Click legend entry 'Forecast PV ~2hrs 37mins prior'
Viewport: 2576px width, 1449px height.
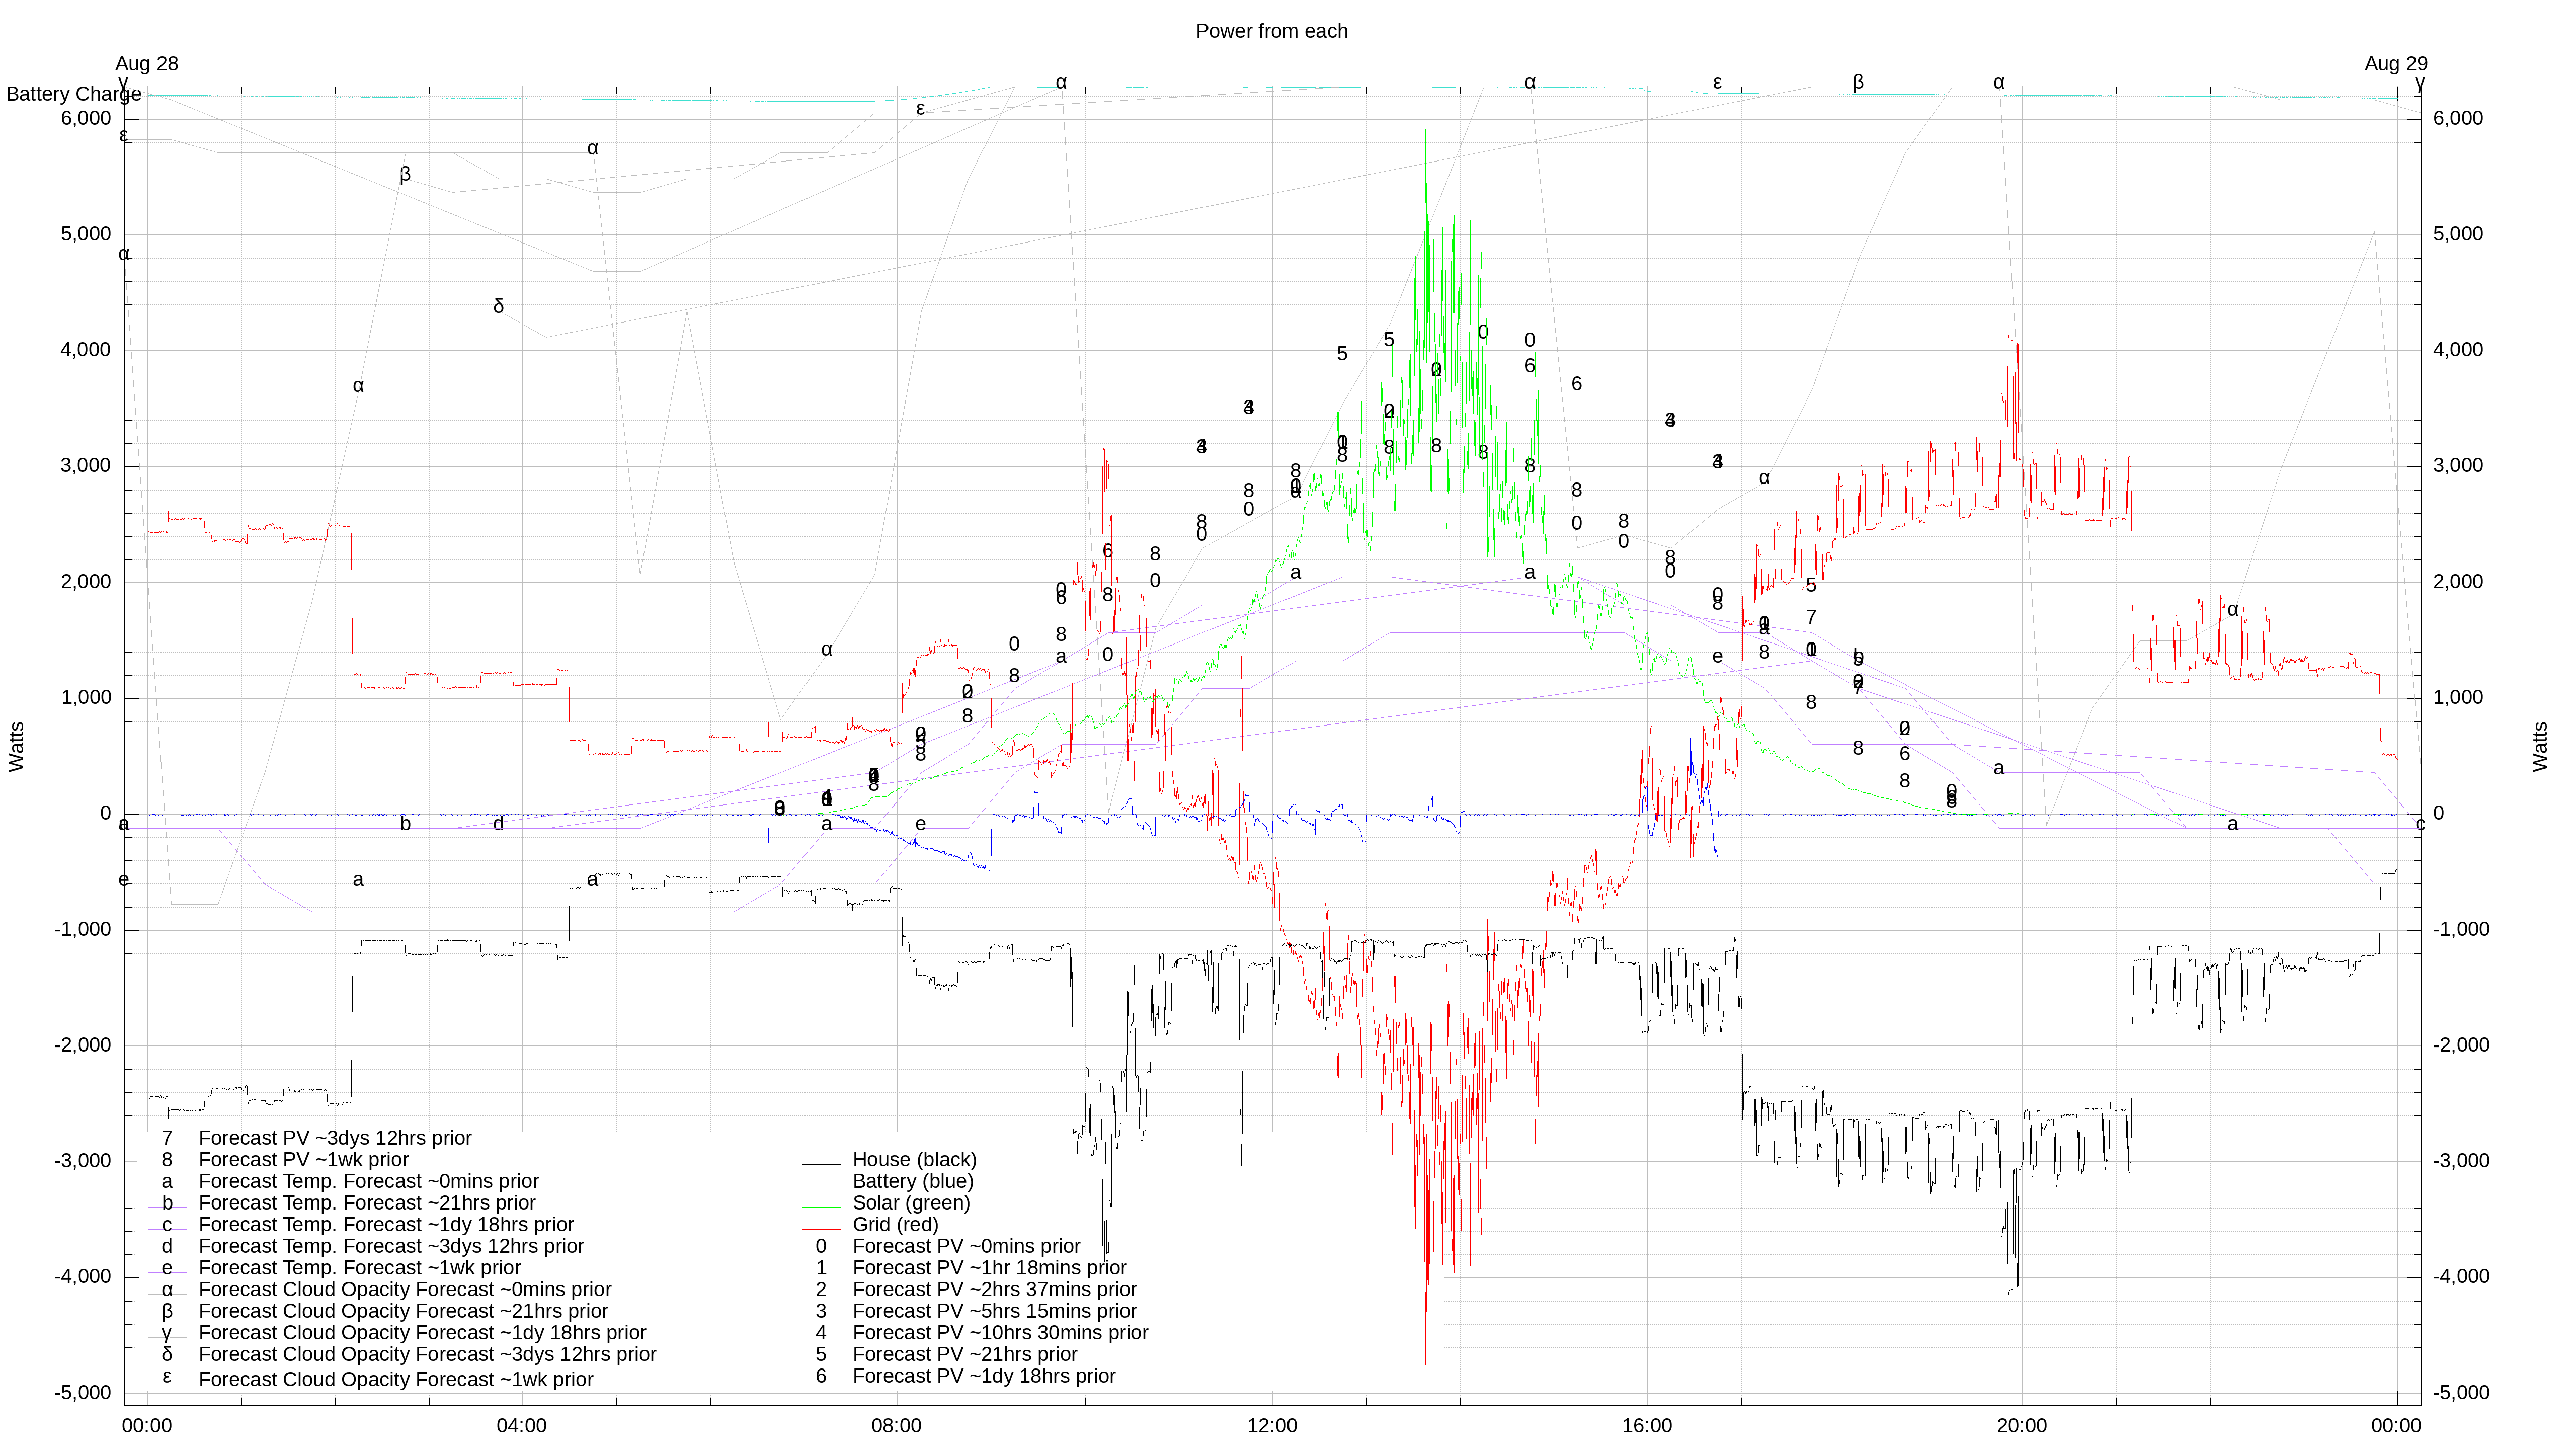(x=994, y=1289)
